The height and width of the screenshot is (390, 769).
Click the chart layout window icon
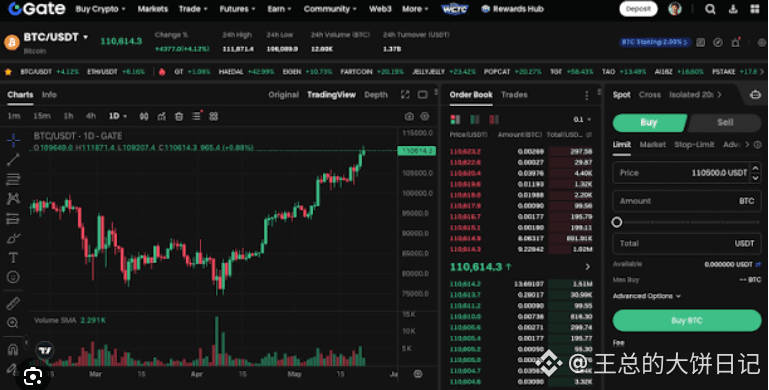(x=422, y=94)
